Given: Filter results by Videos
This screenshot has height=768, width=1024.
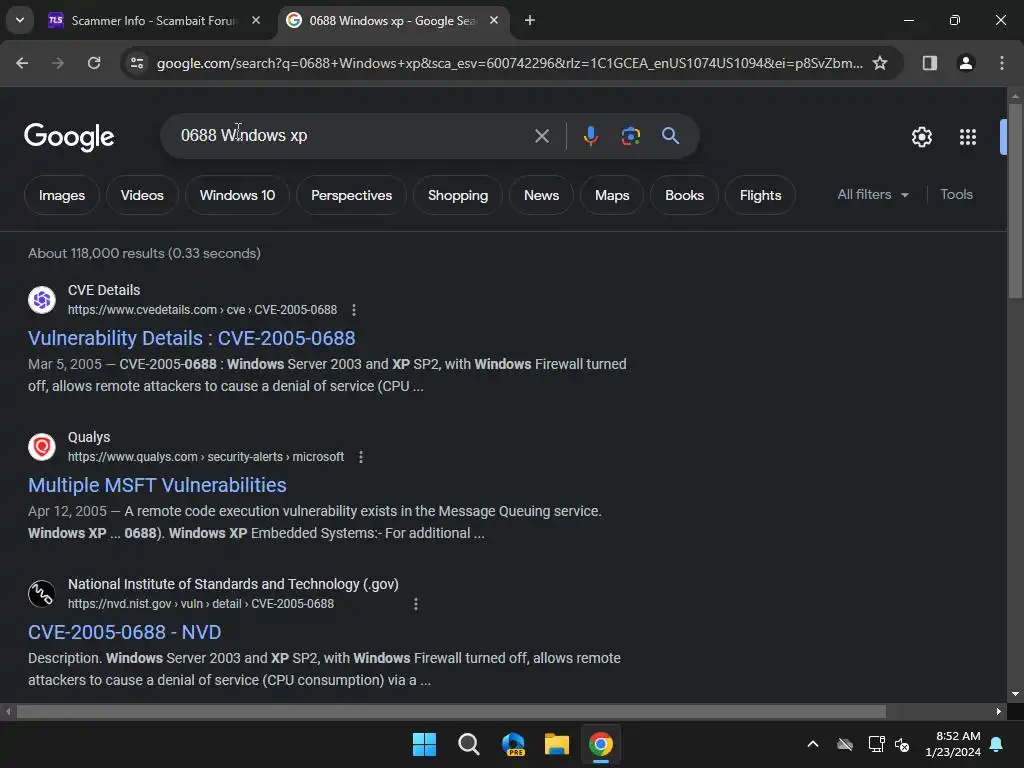Looking at the screenshot, I should click(142, 195).
